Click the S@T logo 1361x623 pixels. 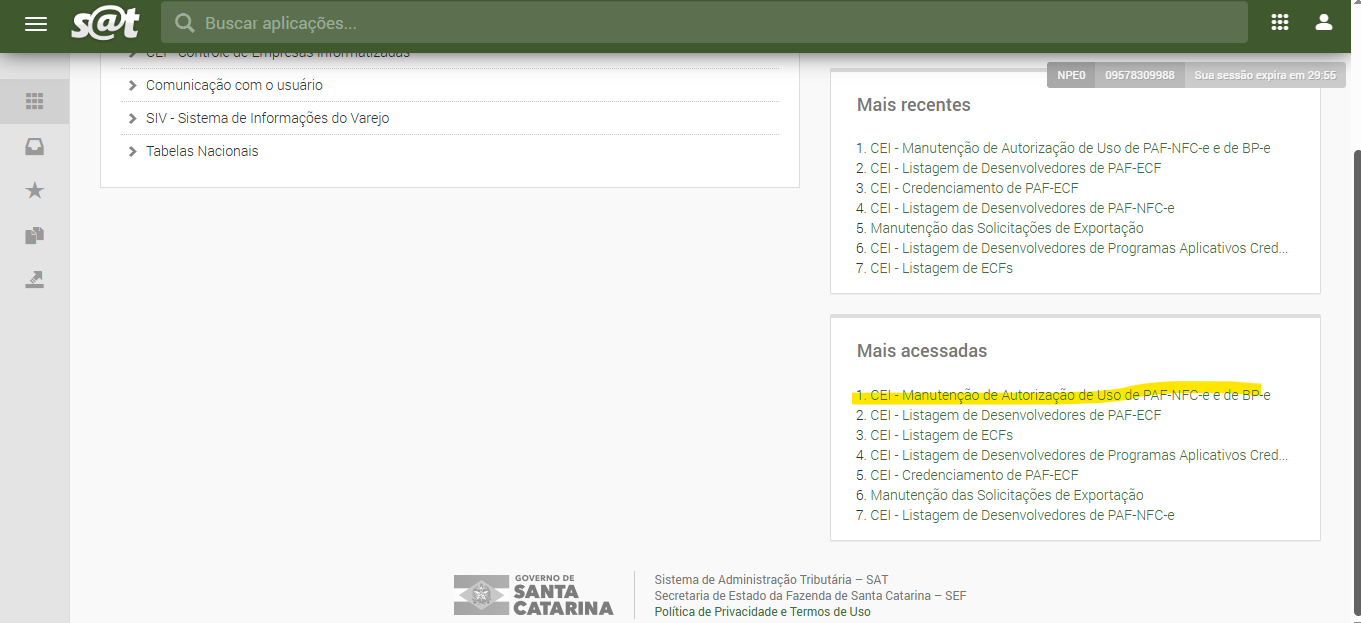(105, 23)
